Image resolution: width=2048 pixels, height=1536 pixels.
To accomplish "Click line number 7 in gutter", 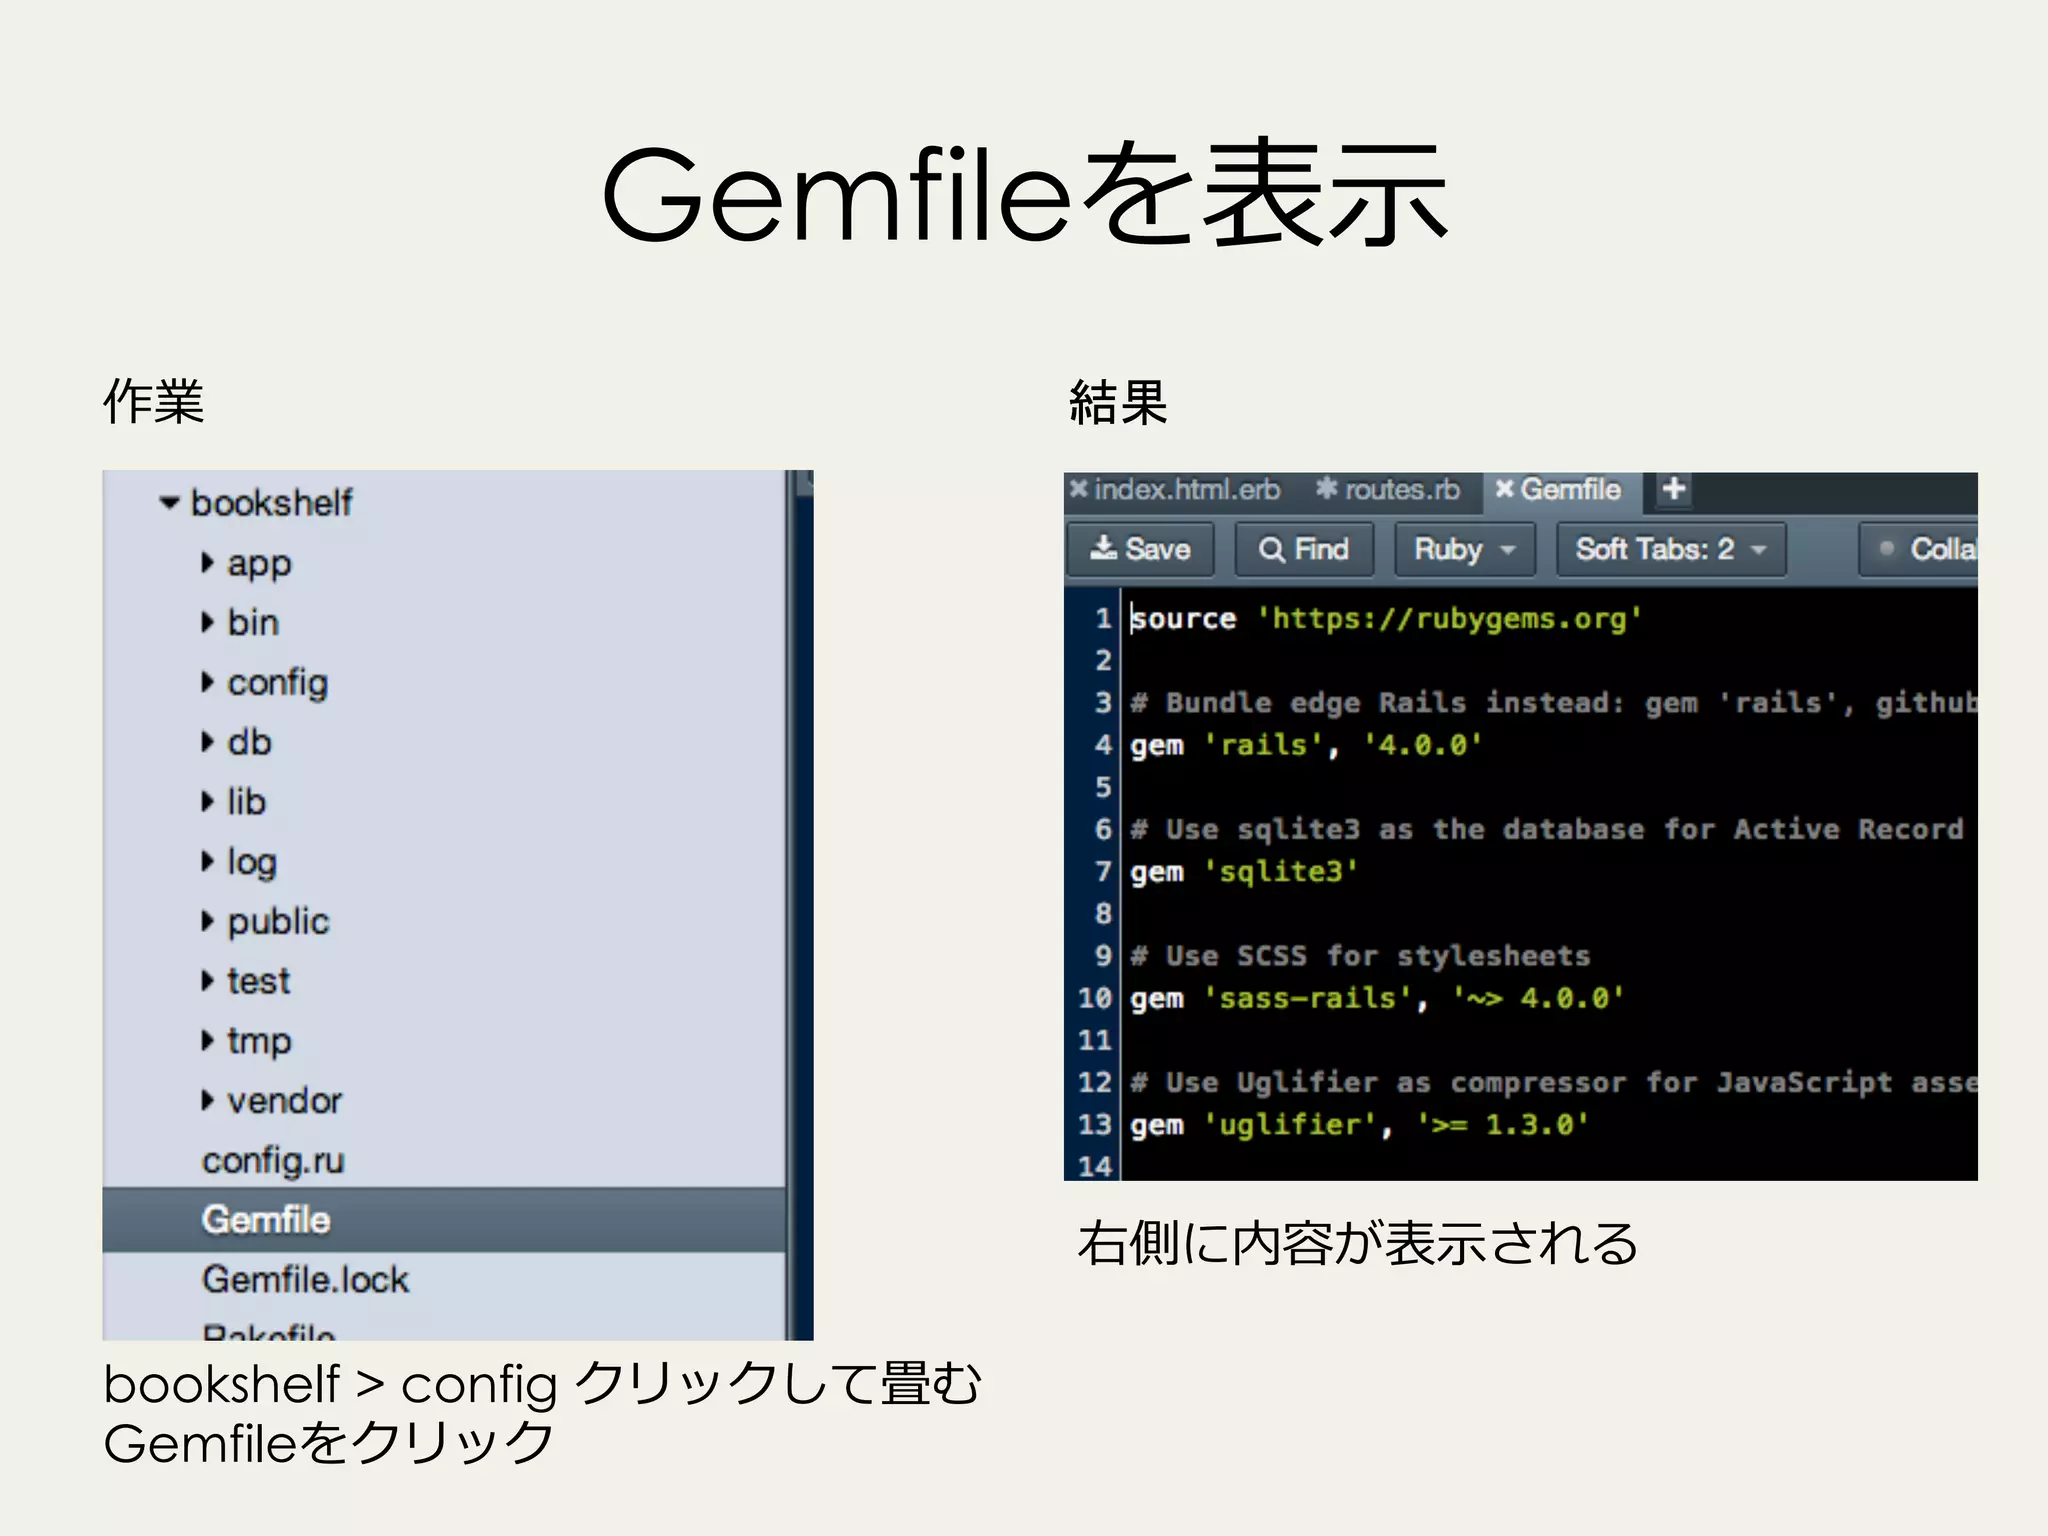I will click(x=1103, y=871).
